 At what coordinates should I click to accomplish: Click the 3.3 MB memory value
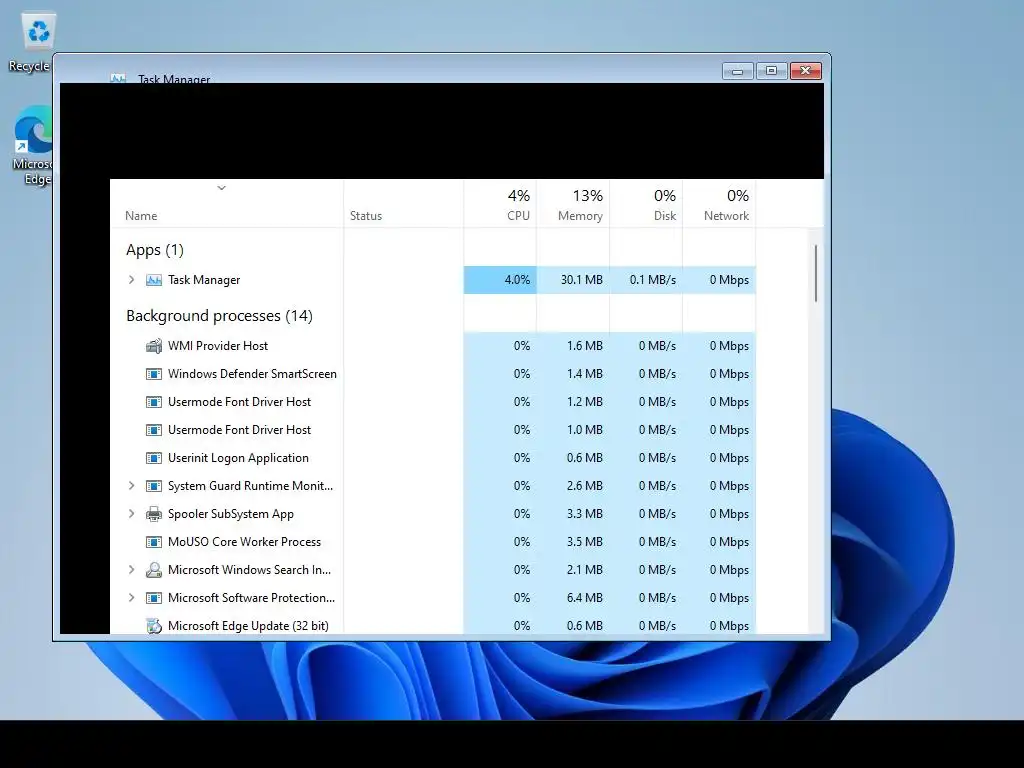(x=584, y=514)
